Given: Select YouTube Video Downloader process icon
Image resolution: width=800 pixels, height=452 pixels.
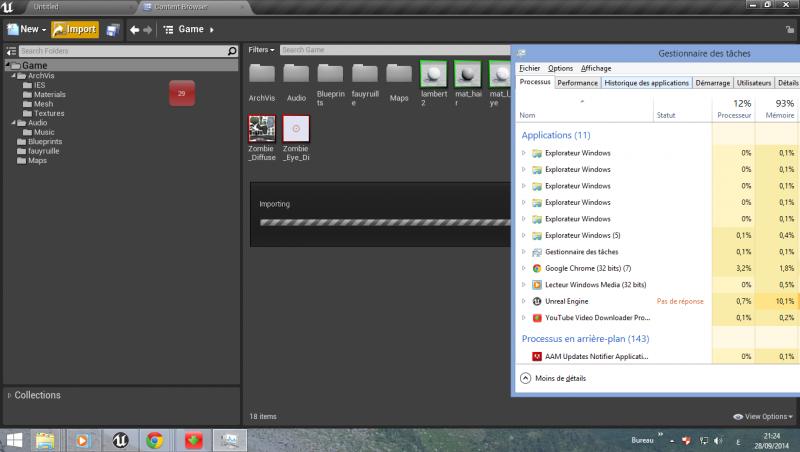Looking at the screenshot, I should pos(537,318).
